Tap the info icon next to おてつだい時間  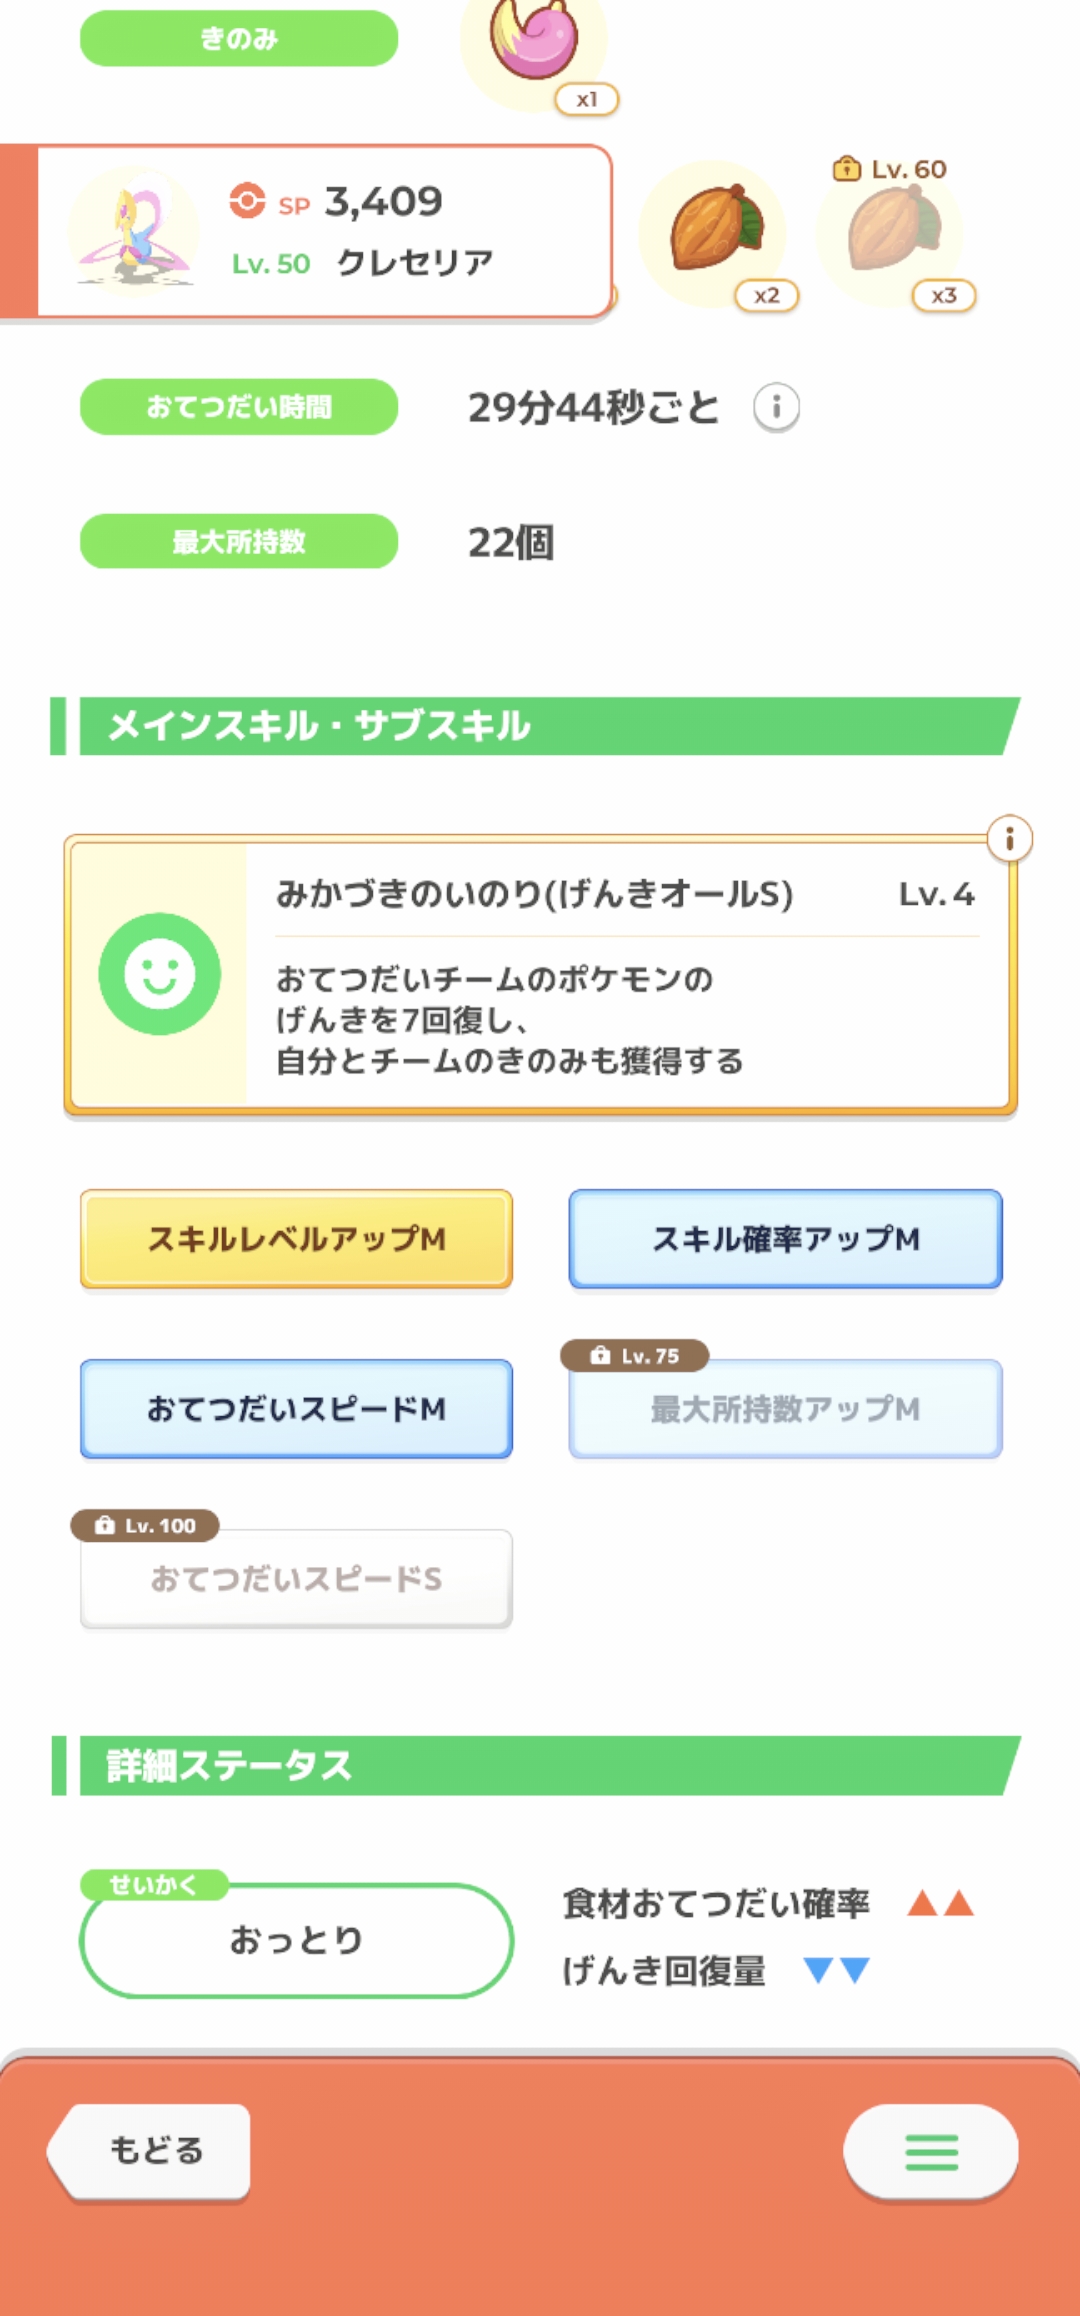(776, 408)
